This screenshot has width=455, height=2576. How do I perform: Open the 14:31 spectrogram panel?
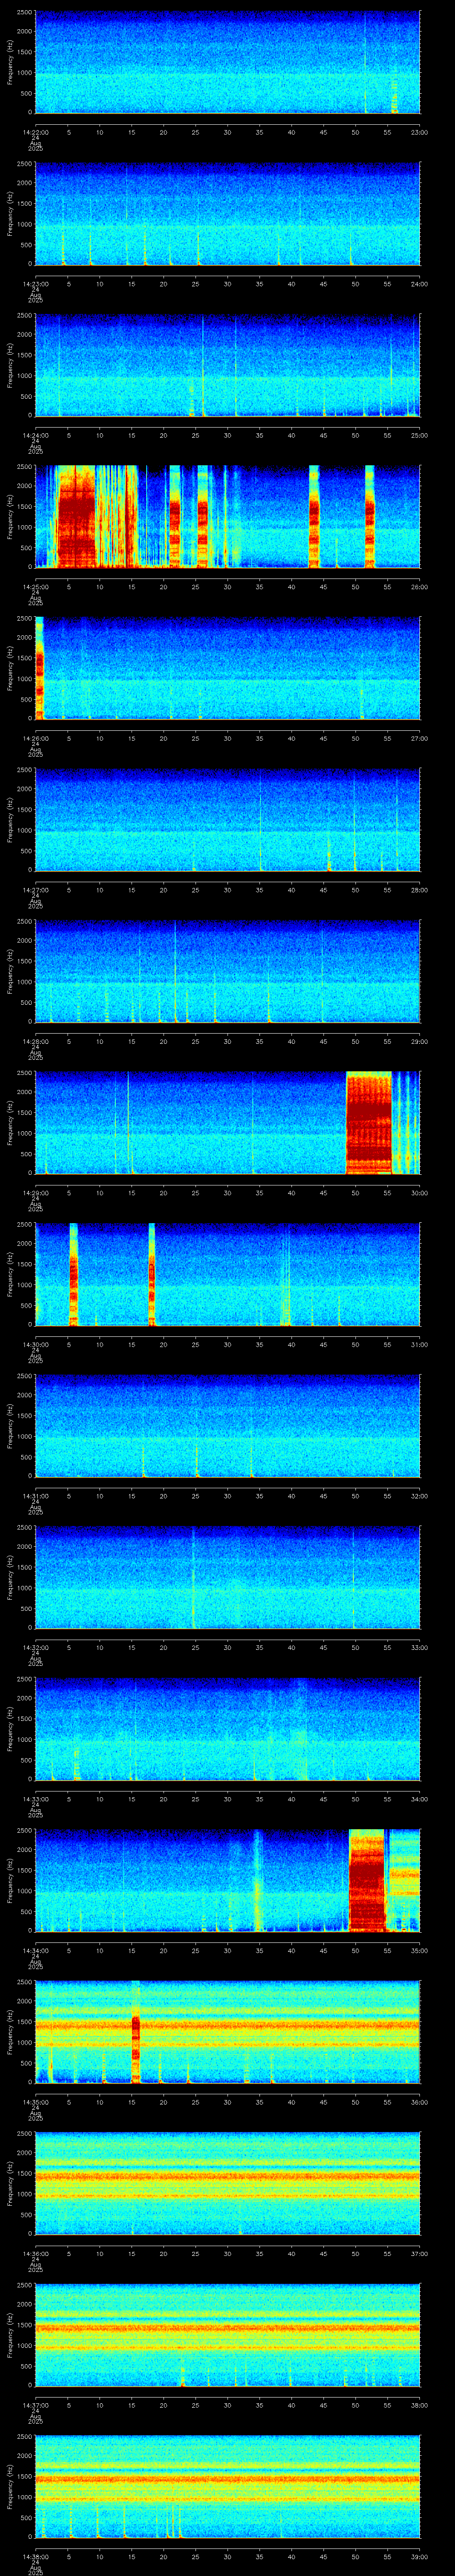point(227,1426)
